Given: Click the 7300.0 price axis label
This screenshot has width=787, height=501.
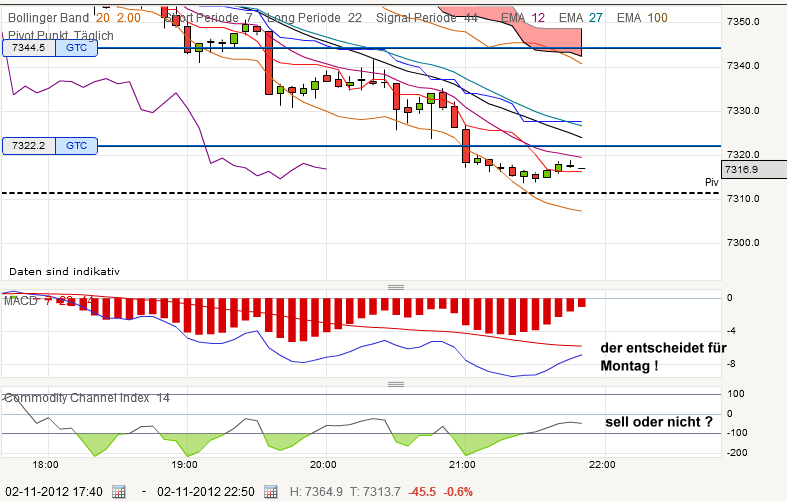Looking at the screenshot, I should coord(743,242).
